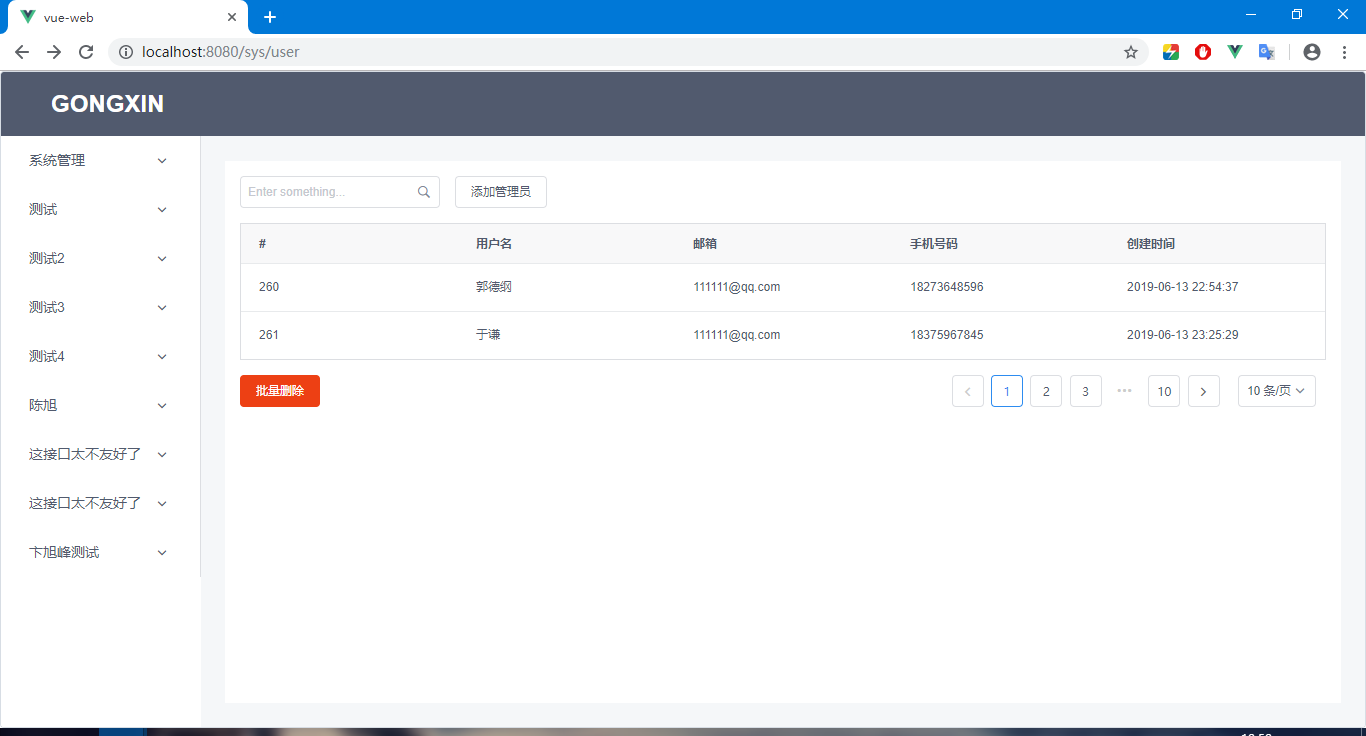Click 添加管理员 button
Image resolution: width=1366 pixels, height=736 pixels.
tap(501, 192)
